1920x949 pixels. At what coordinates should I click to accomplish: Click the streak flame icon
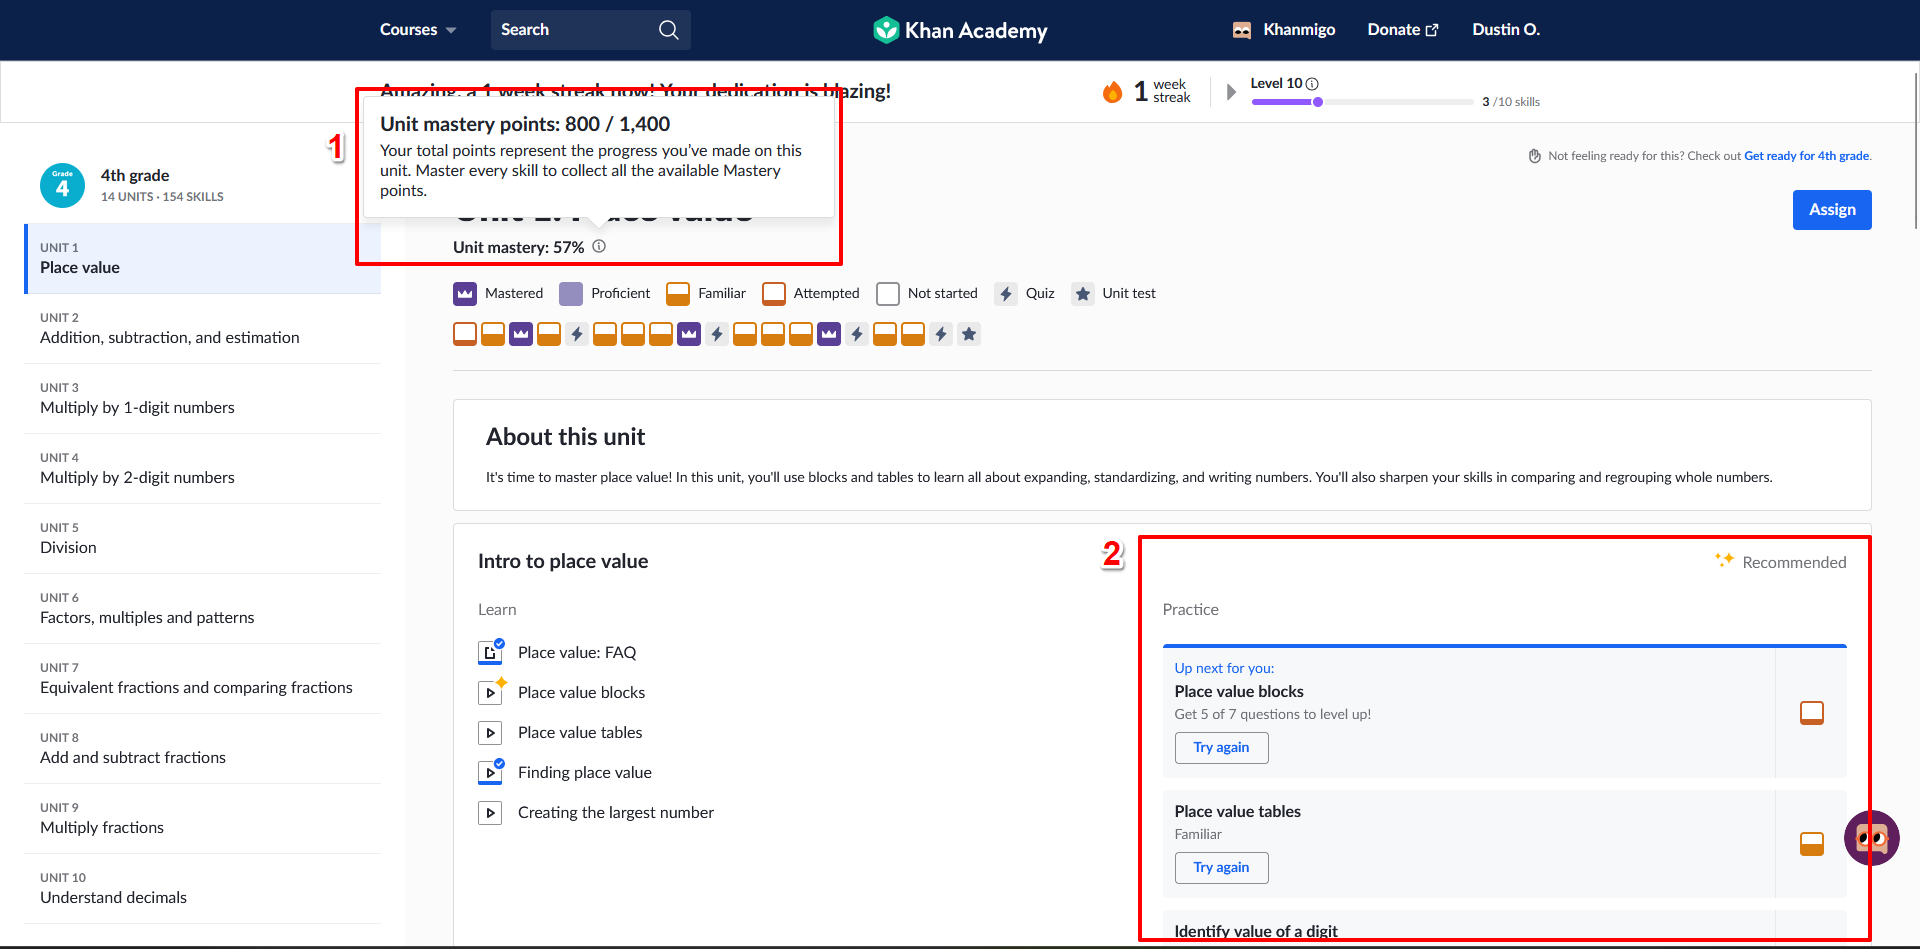(x=1113, y=91)
